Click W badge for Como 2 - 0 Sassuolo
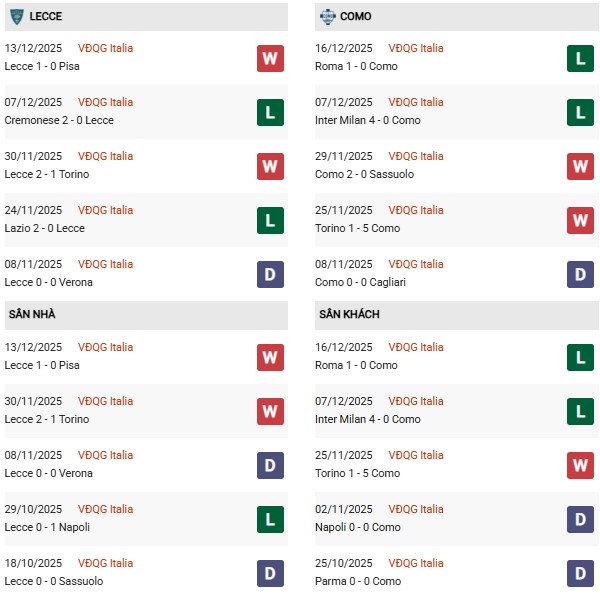The height and width of the screenshot is (594, 600). click(580, 166)
